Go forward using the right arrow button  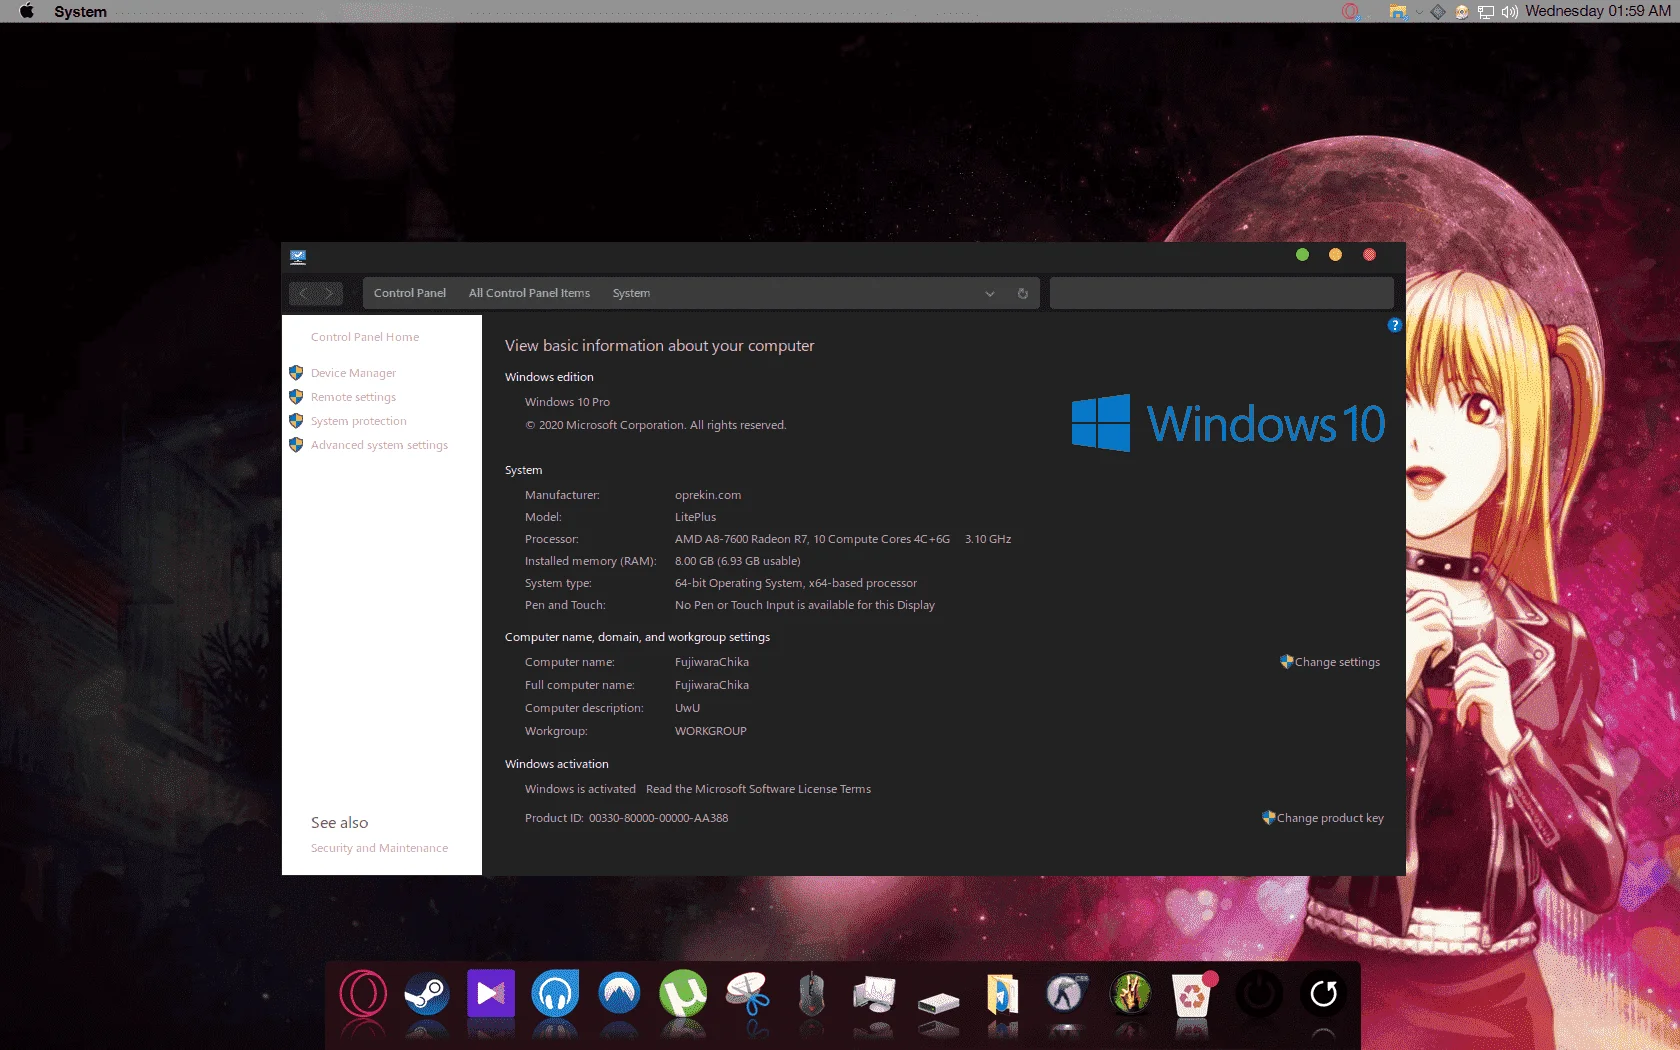pyautogui.click(x=329, y=293)
